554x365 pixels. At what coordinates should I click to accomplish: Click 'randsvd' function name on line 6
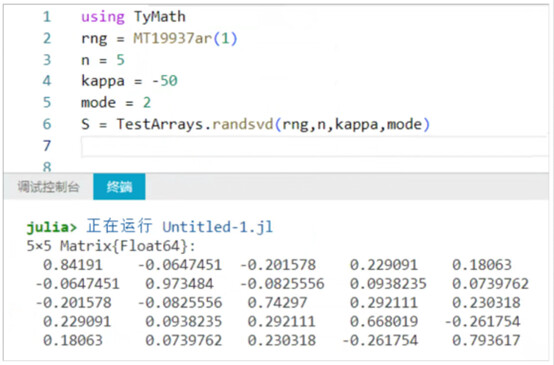click(243, 124)
